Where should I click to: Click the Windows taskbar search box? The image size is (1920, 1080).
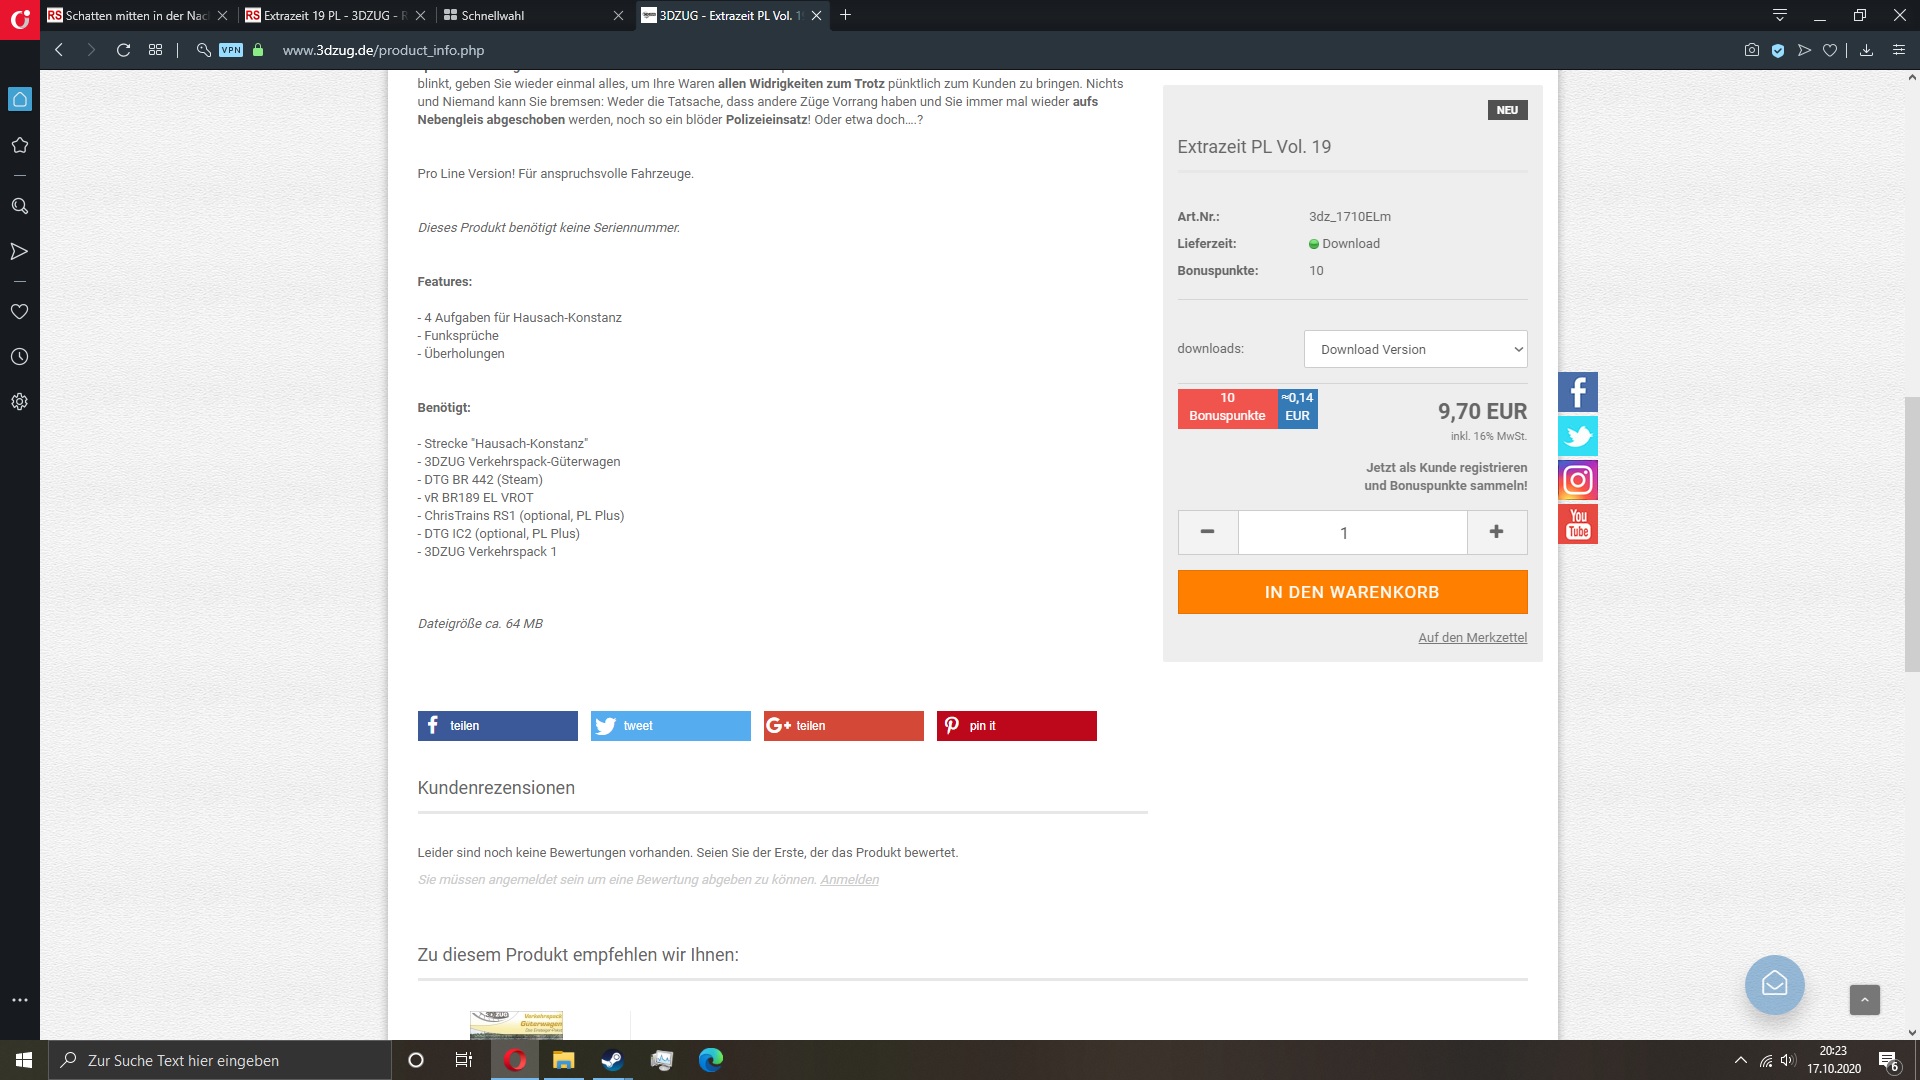(219, 1060)
